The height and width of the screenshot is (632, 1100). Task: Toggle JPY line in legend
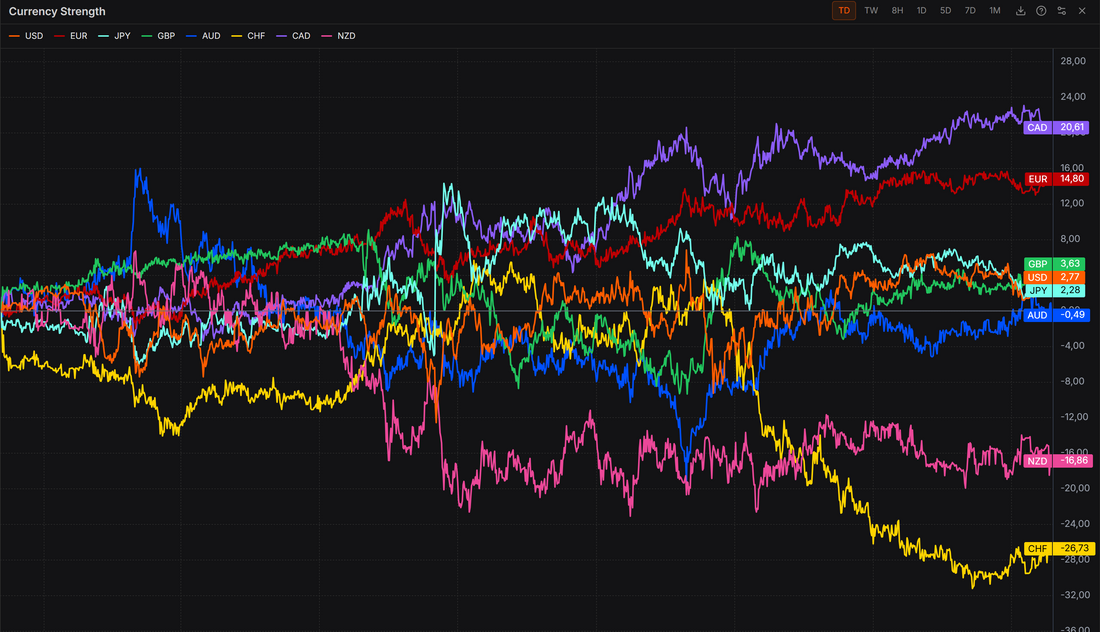(x=114, y=36)
